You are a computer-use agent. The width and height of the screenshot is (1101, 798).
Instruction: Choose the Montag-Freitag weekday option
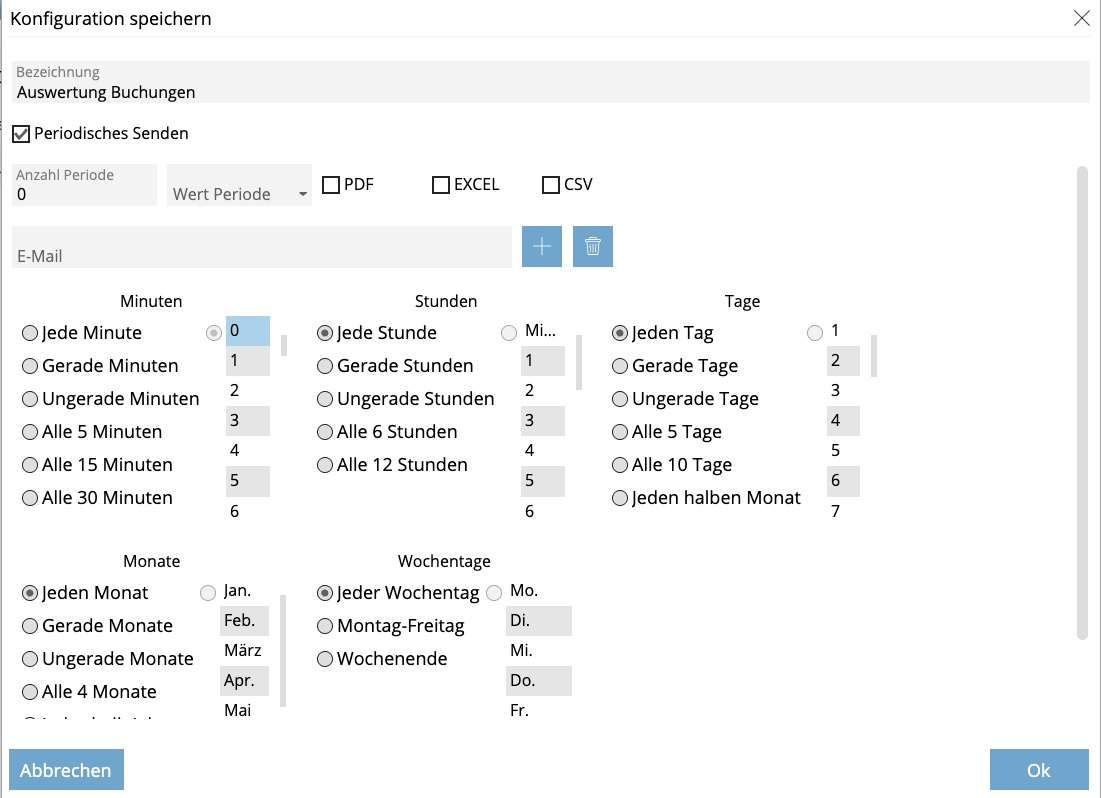325,626
